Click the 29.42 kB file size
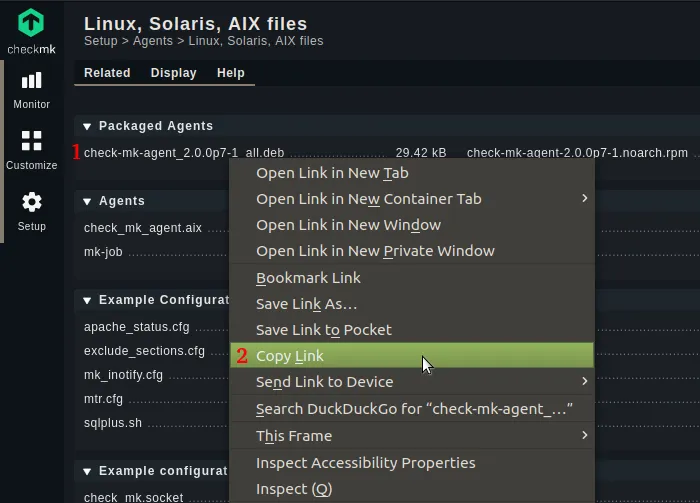This screenshot has height=503, width=700. [421, 153]
